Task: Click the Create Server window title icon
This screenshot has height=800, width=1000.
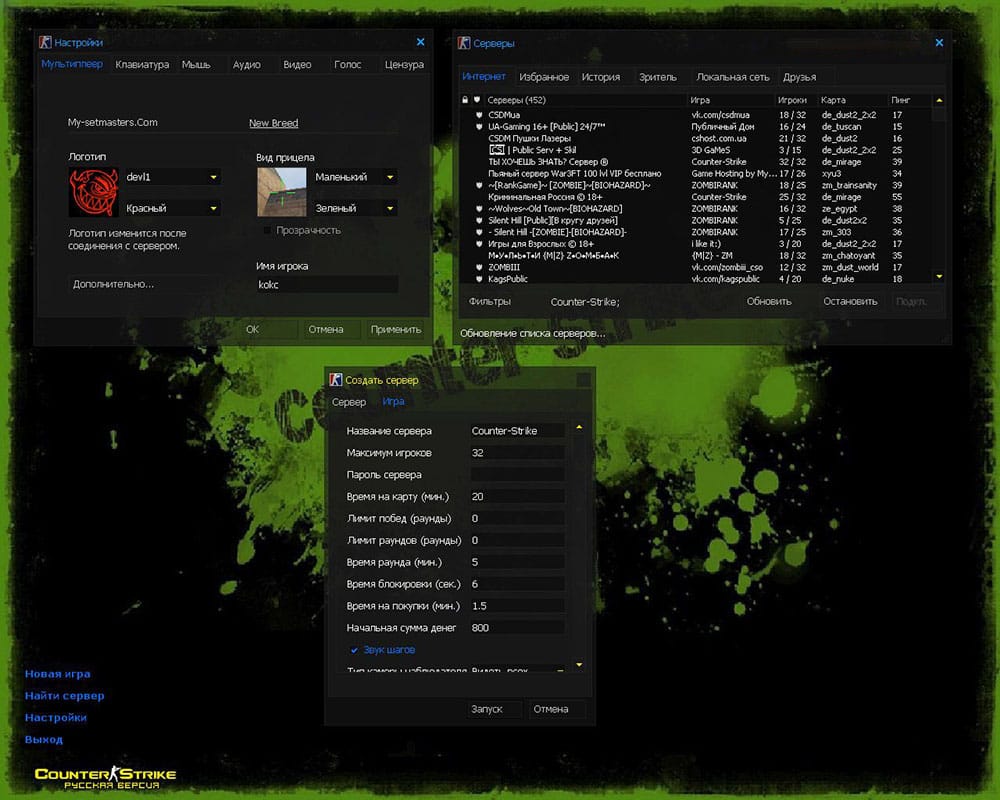Action: coord(335,380)
